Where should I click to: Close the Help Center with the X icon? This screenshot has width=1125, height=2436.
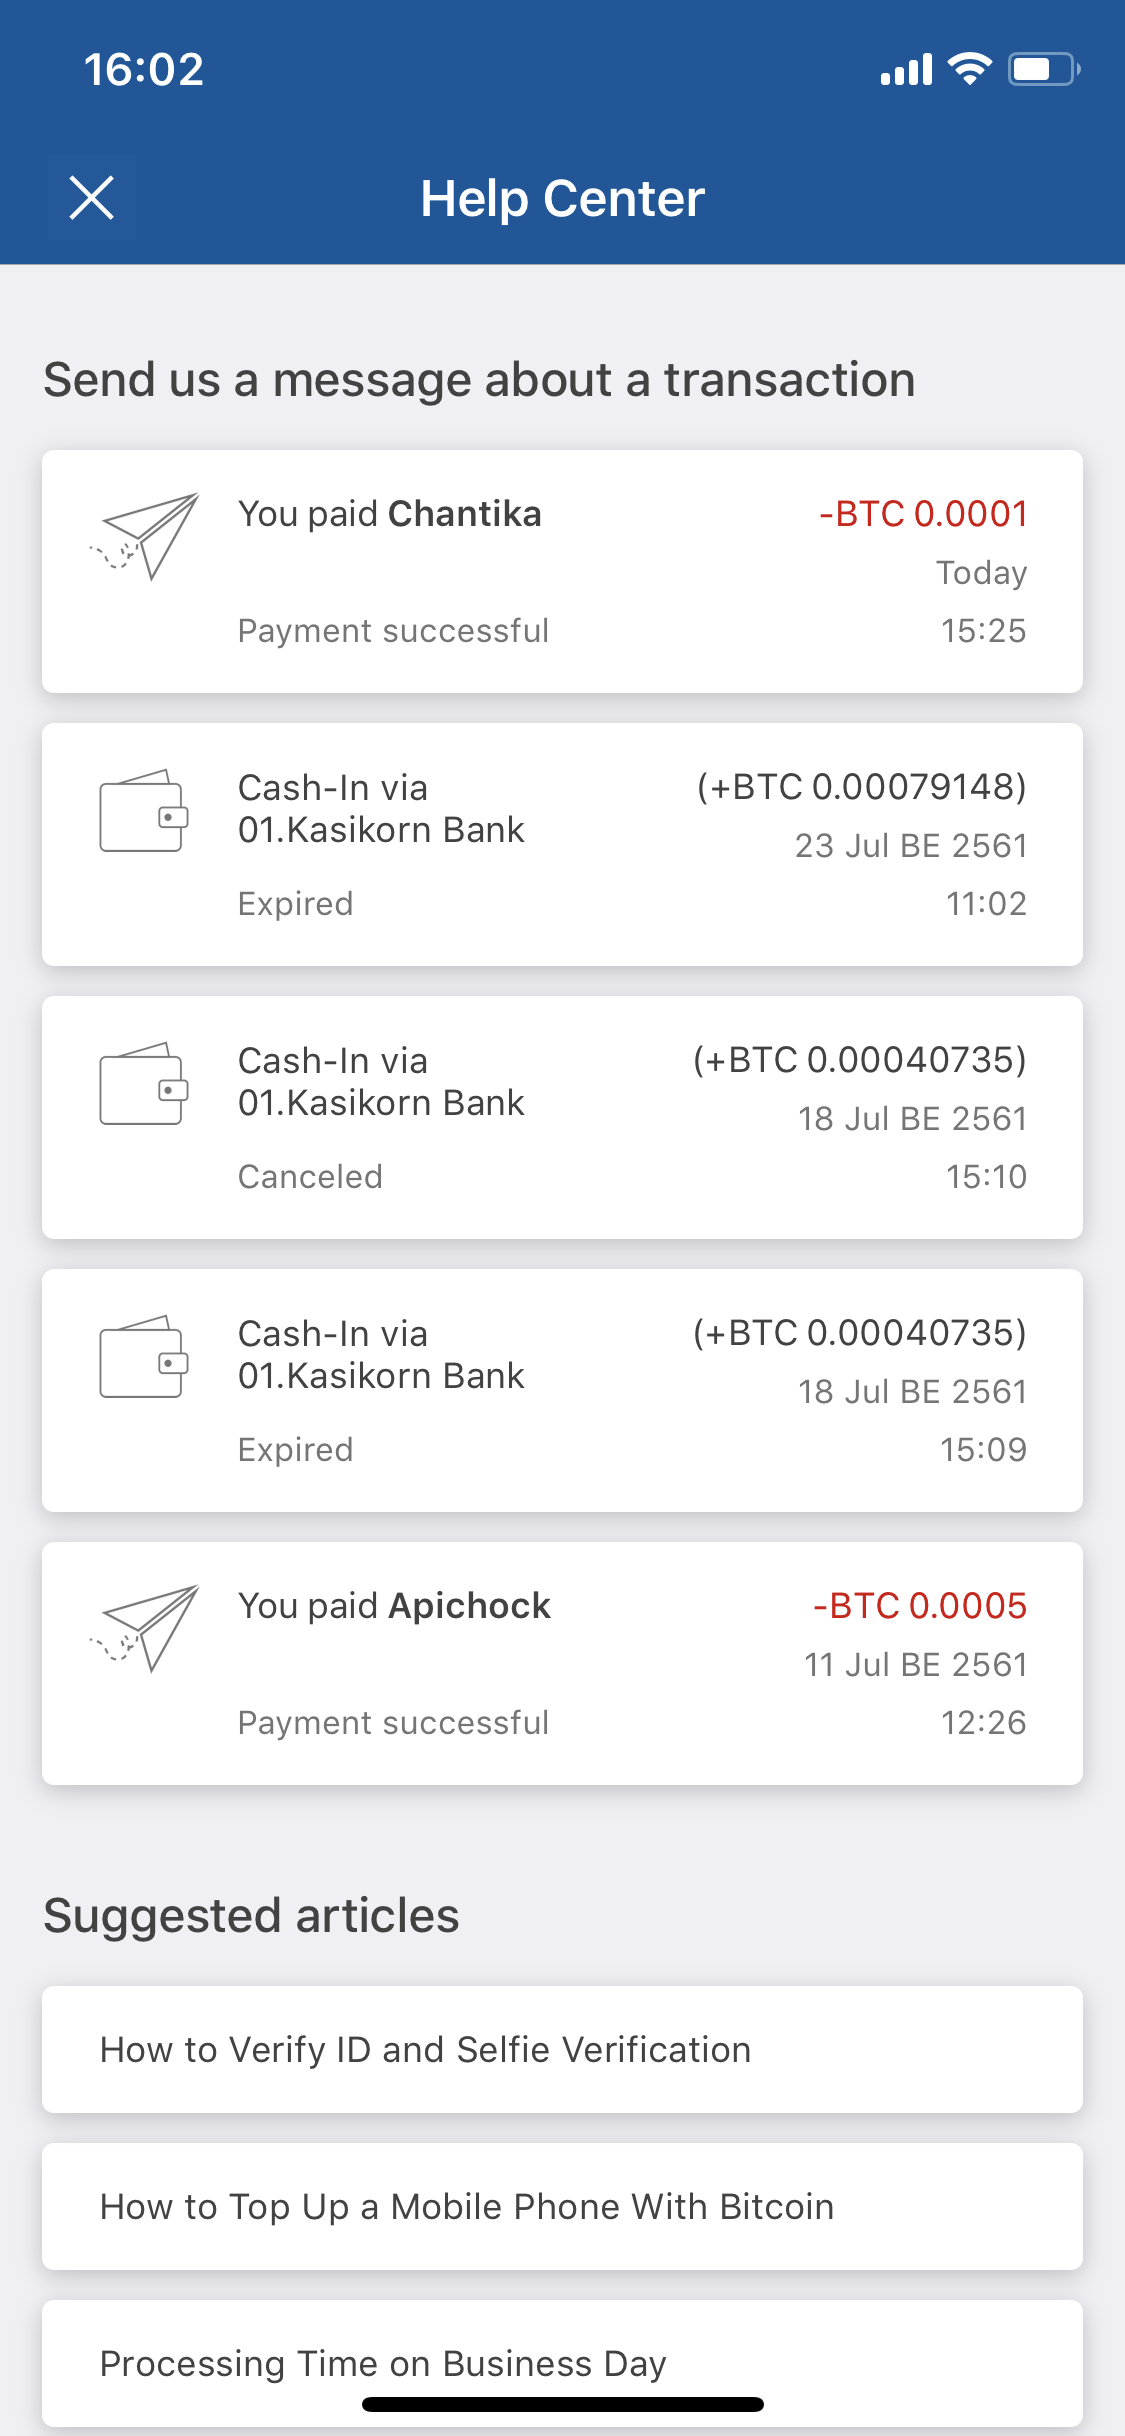click(92, 197)
